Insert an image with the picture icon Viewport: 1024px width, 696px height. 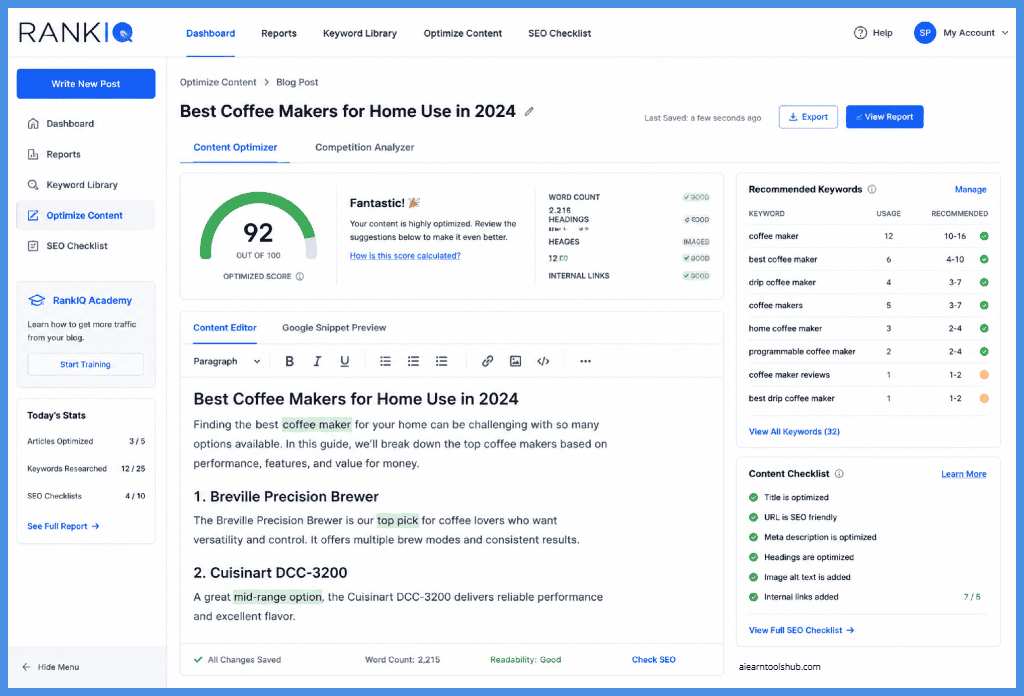tap(515, 361)
